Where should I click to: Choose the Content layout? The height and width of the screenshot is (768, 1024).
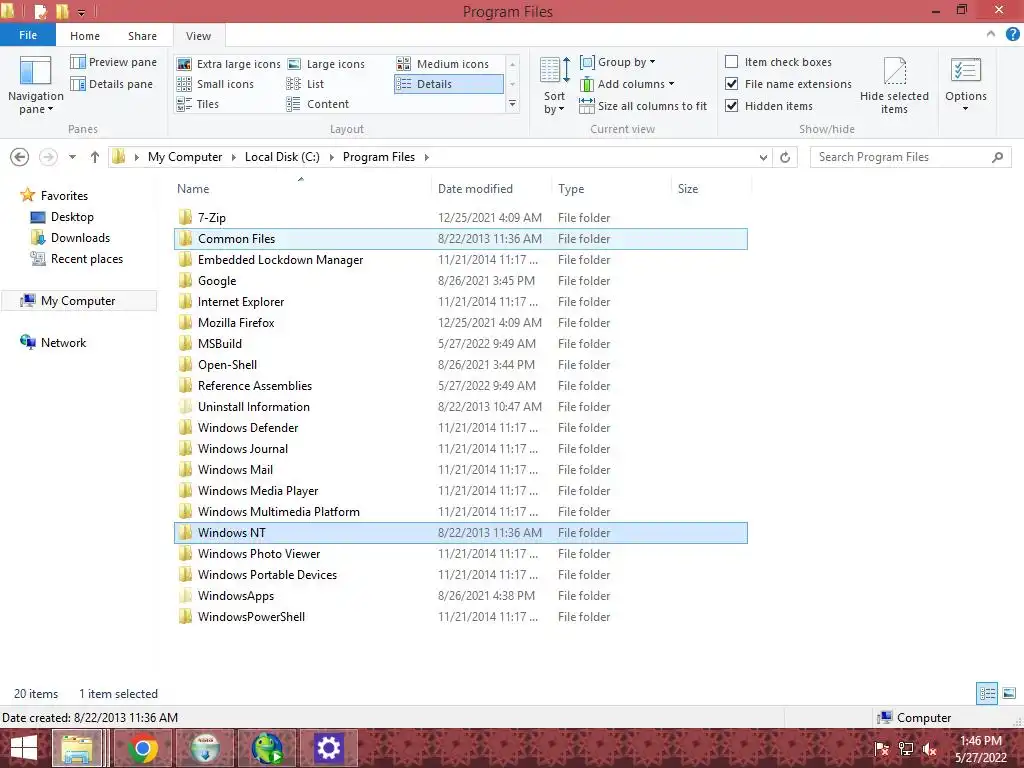point(318,104)
